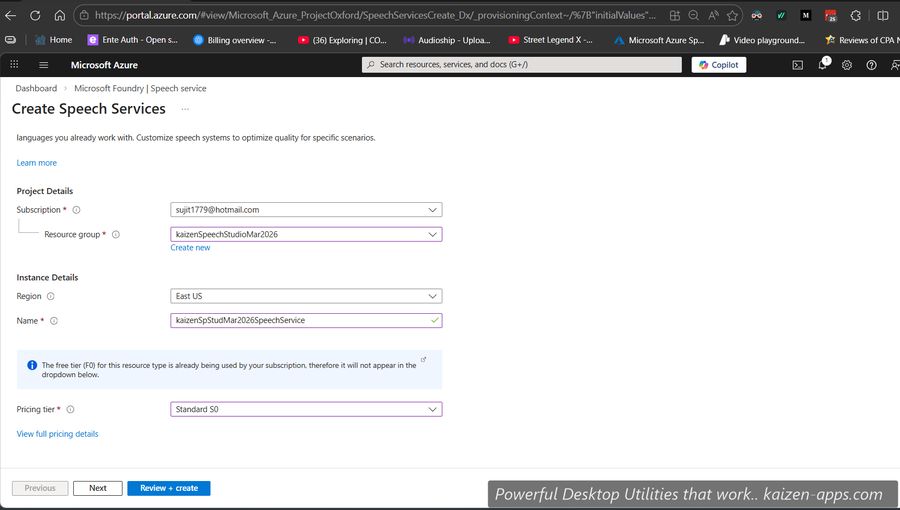
Task: Open the Resource group dropdown
Action: pos(306,235)
